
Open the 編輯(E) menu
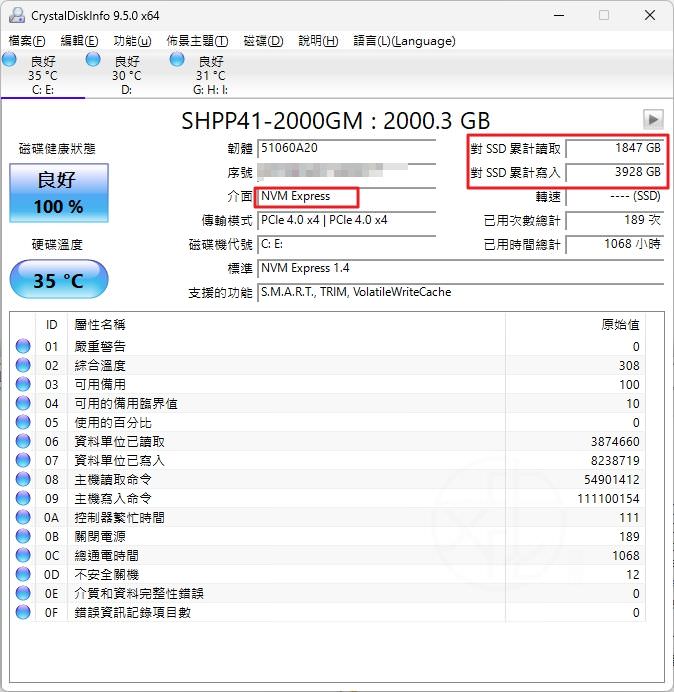point(79,41)
